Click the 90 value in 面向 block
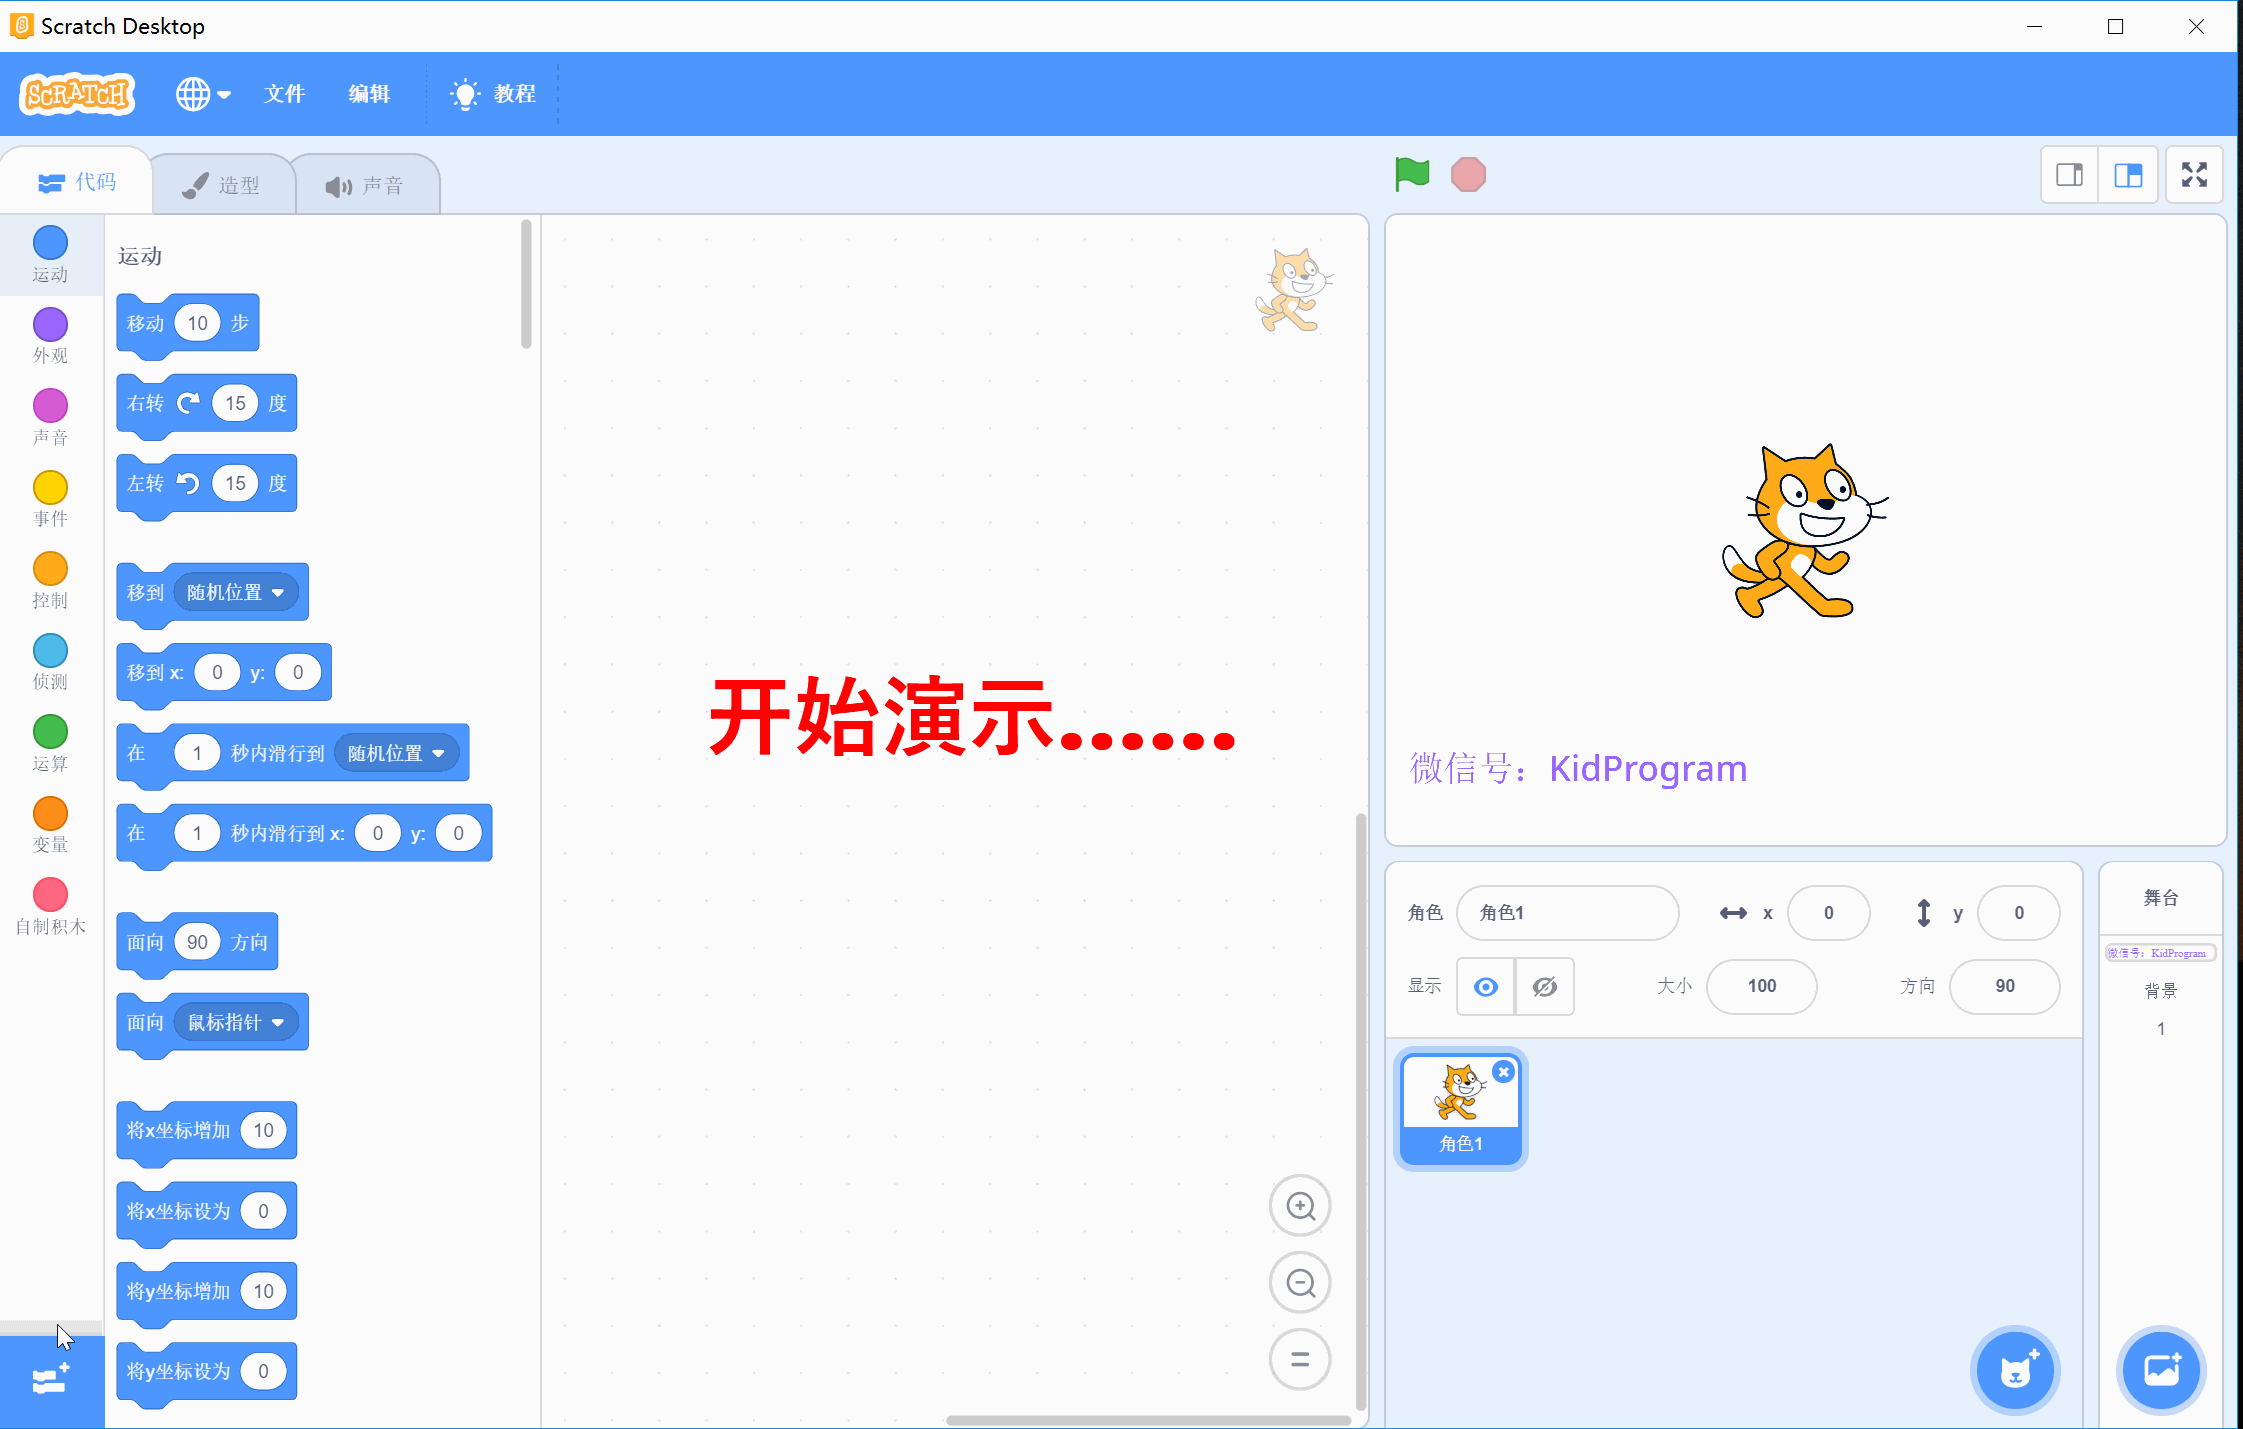This screenshot has height=1429, width=2243. 197,942
